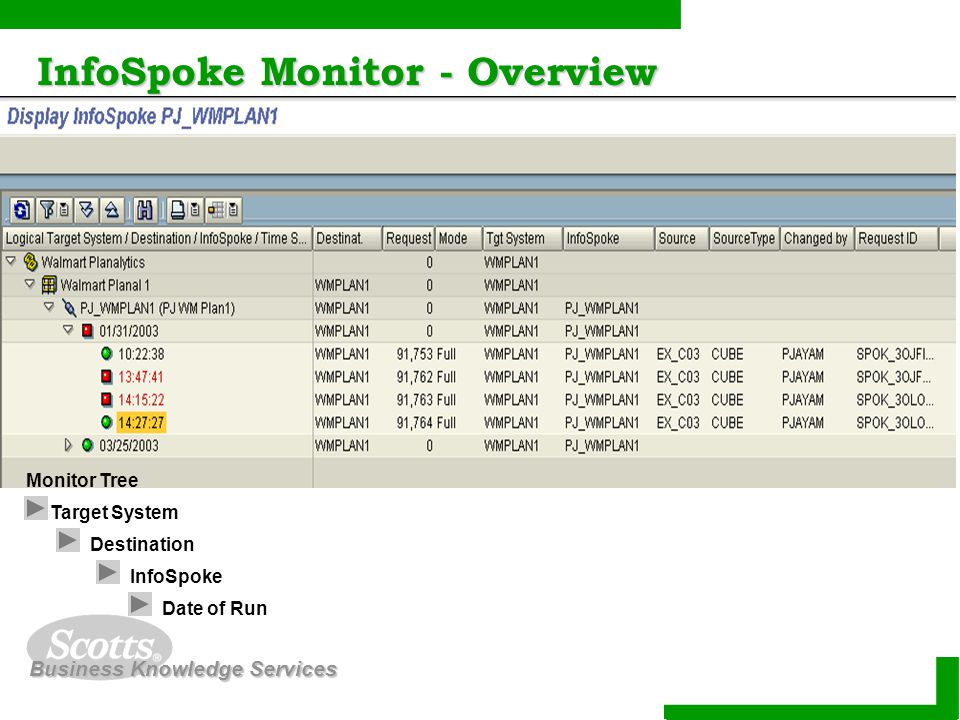This screenshot has width=960, height=720.
Task: Expand the 03/25/2003 date node
Action: 69,445
